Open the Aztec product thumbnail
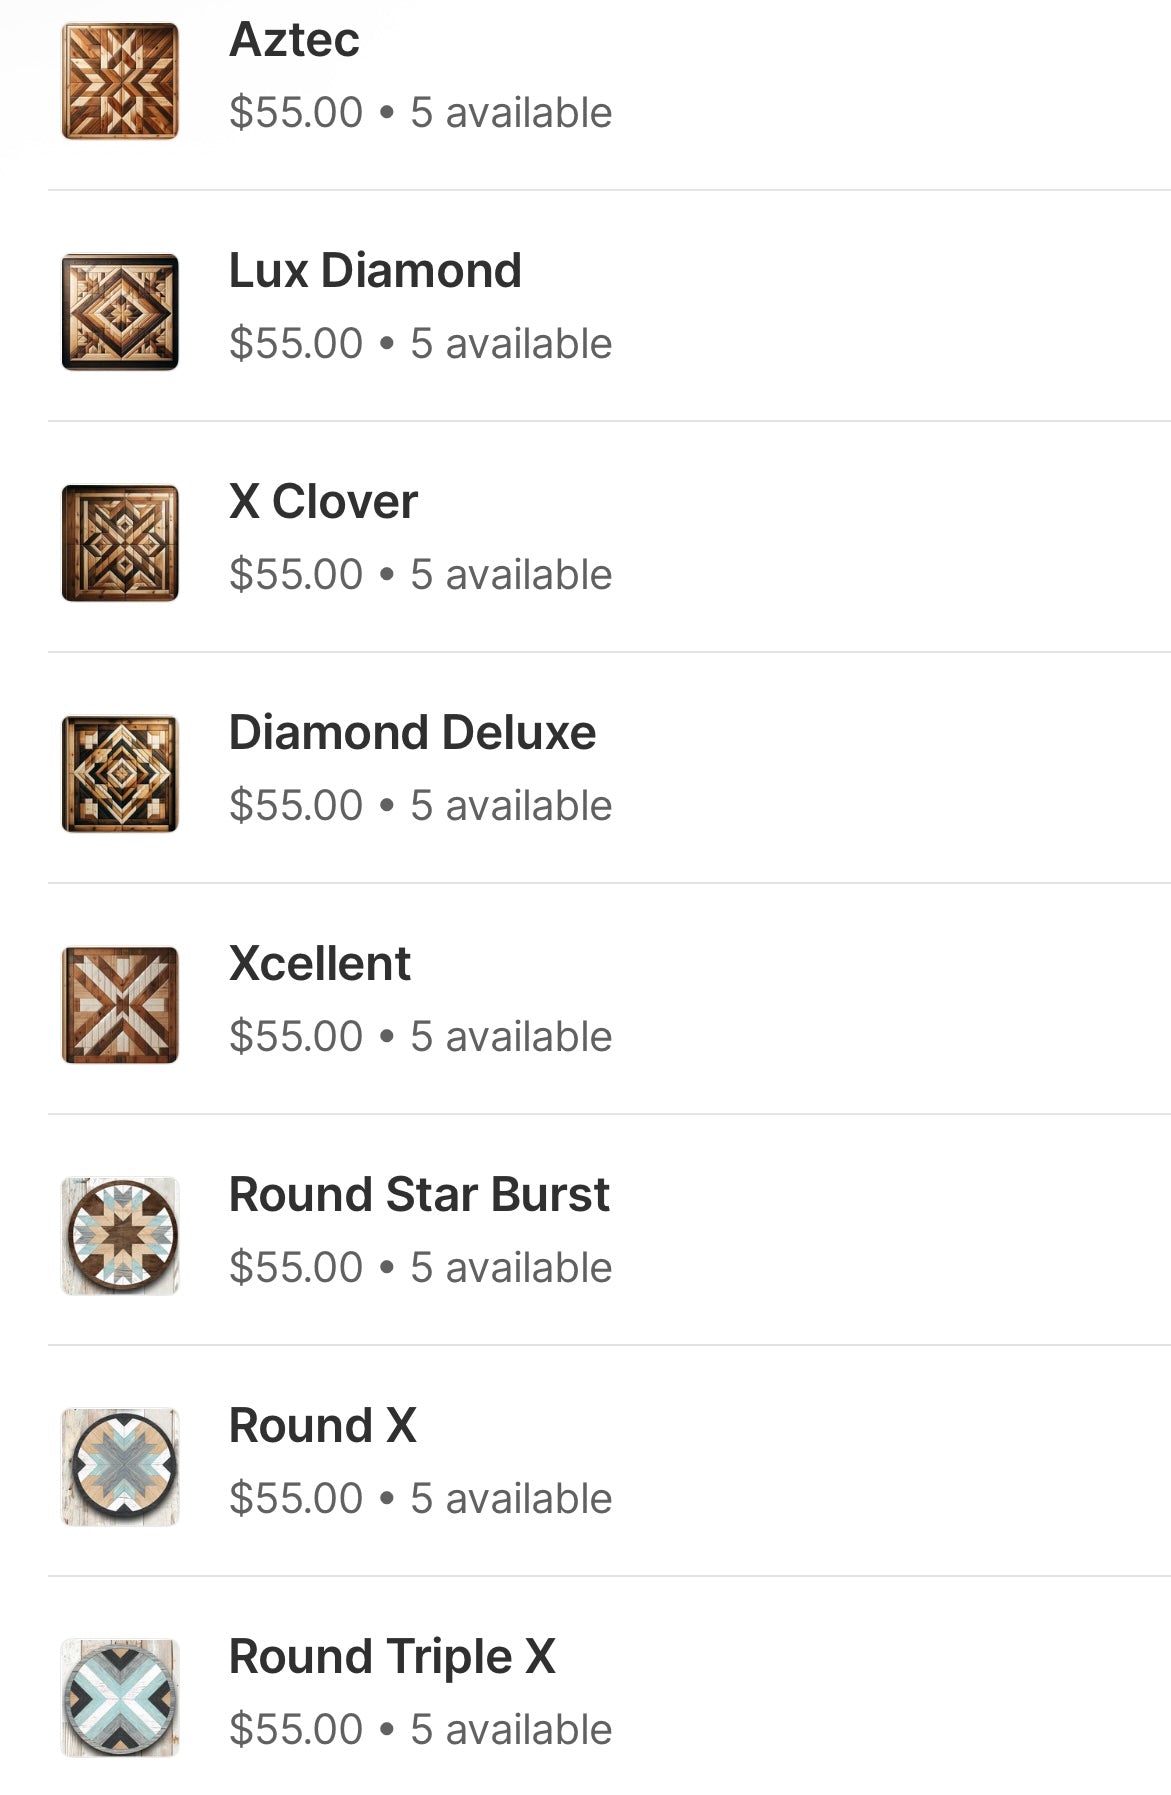The image size is (1171, 1795). [120, 81]
